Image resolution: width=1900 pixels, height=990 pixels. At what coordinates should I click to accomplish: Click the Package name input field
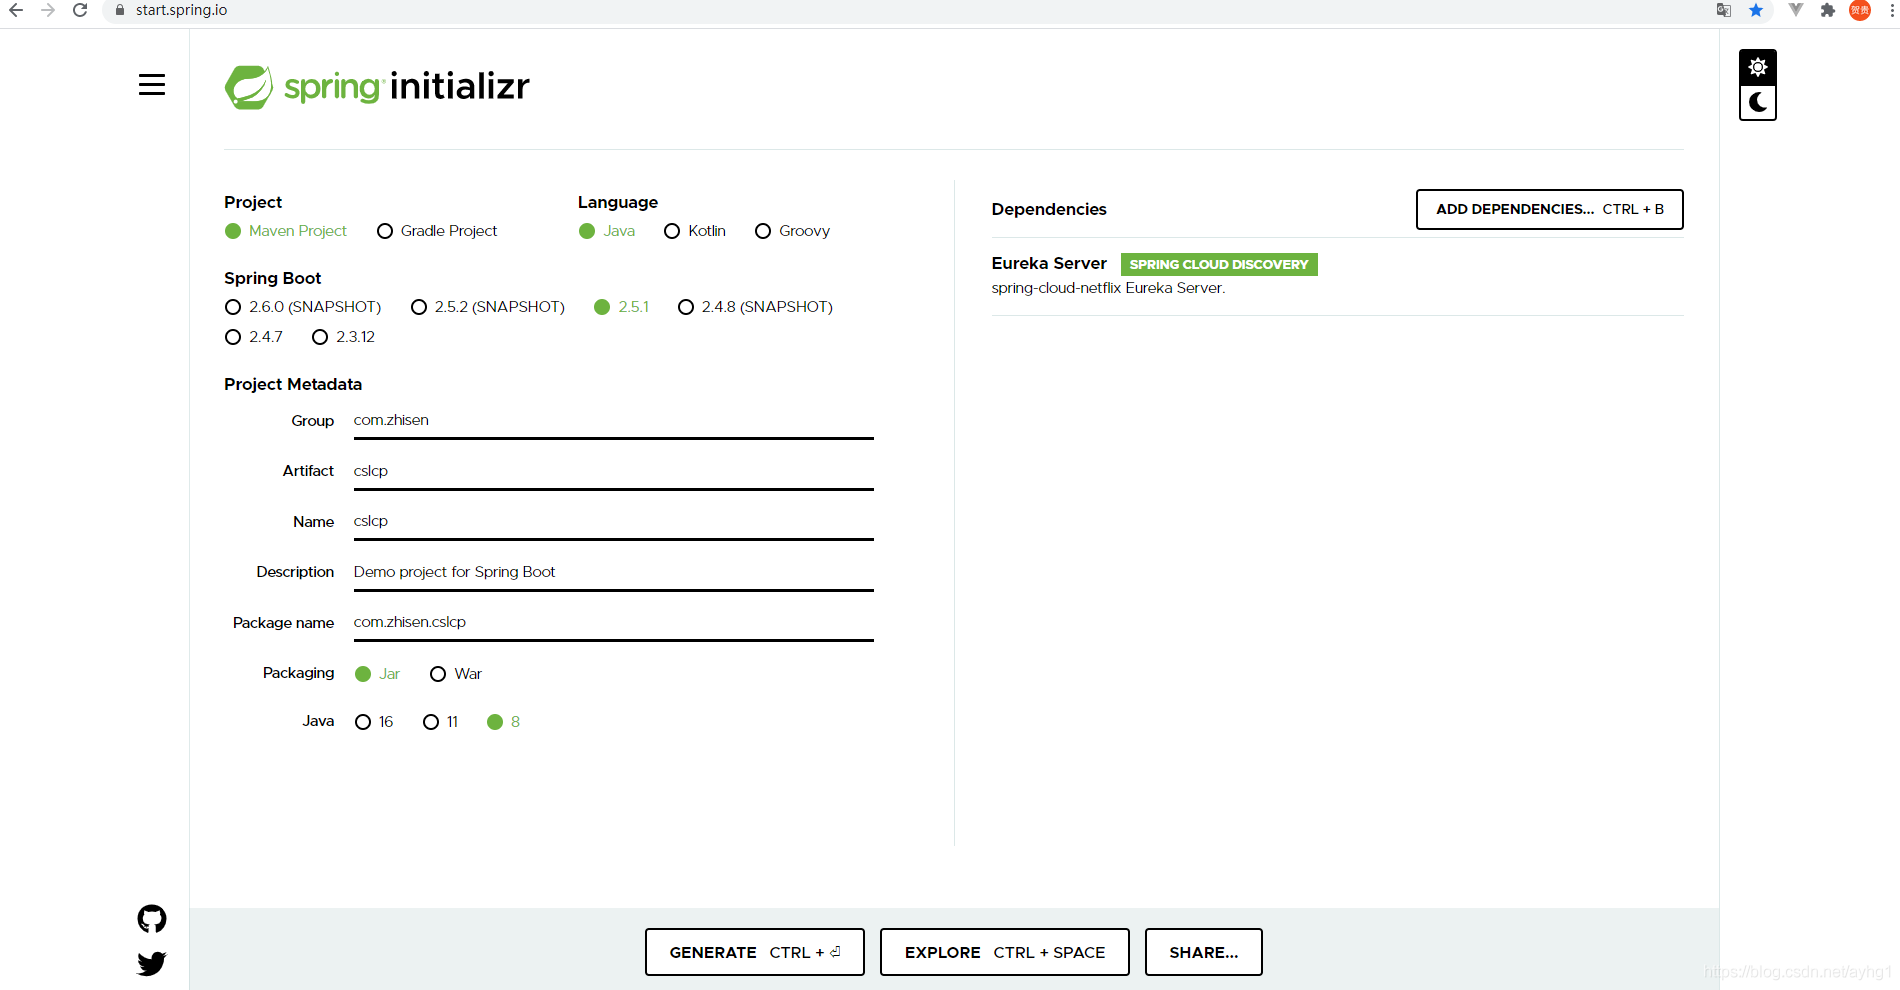[614, 622]
